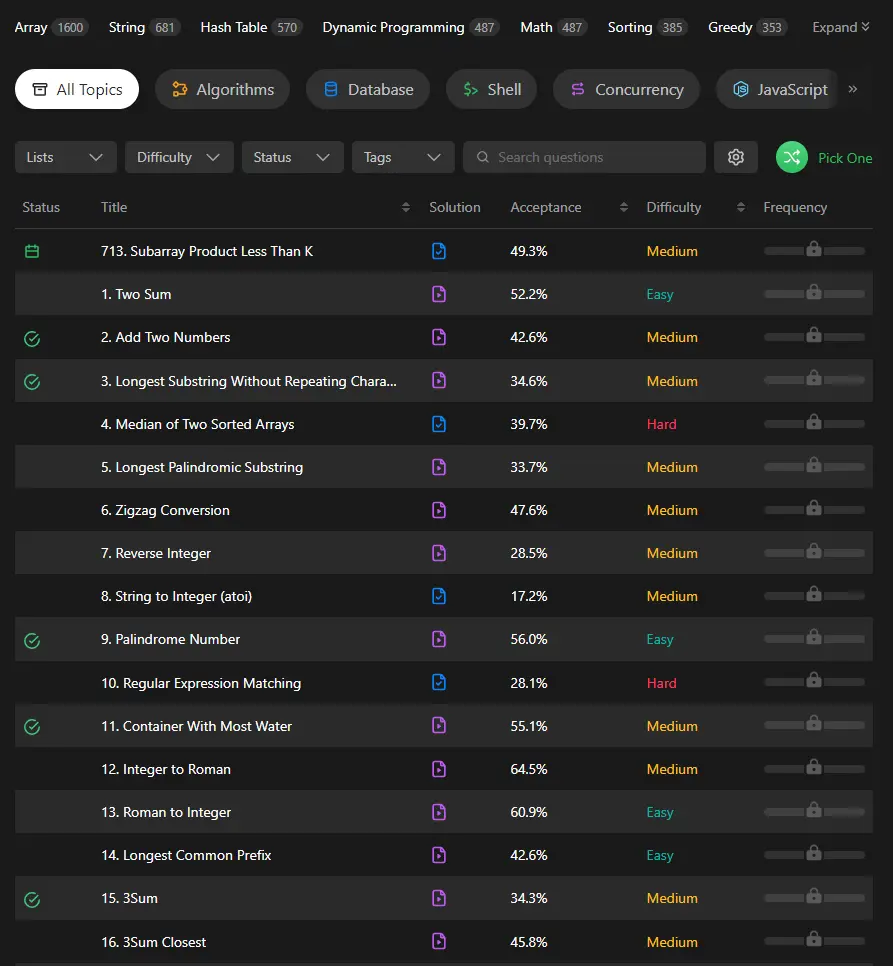Open problem 16. 3Sum Closest
The image size is (893, 966).
point(153,942)
